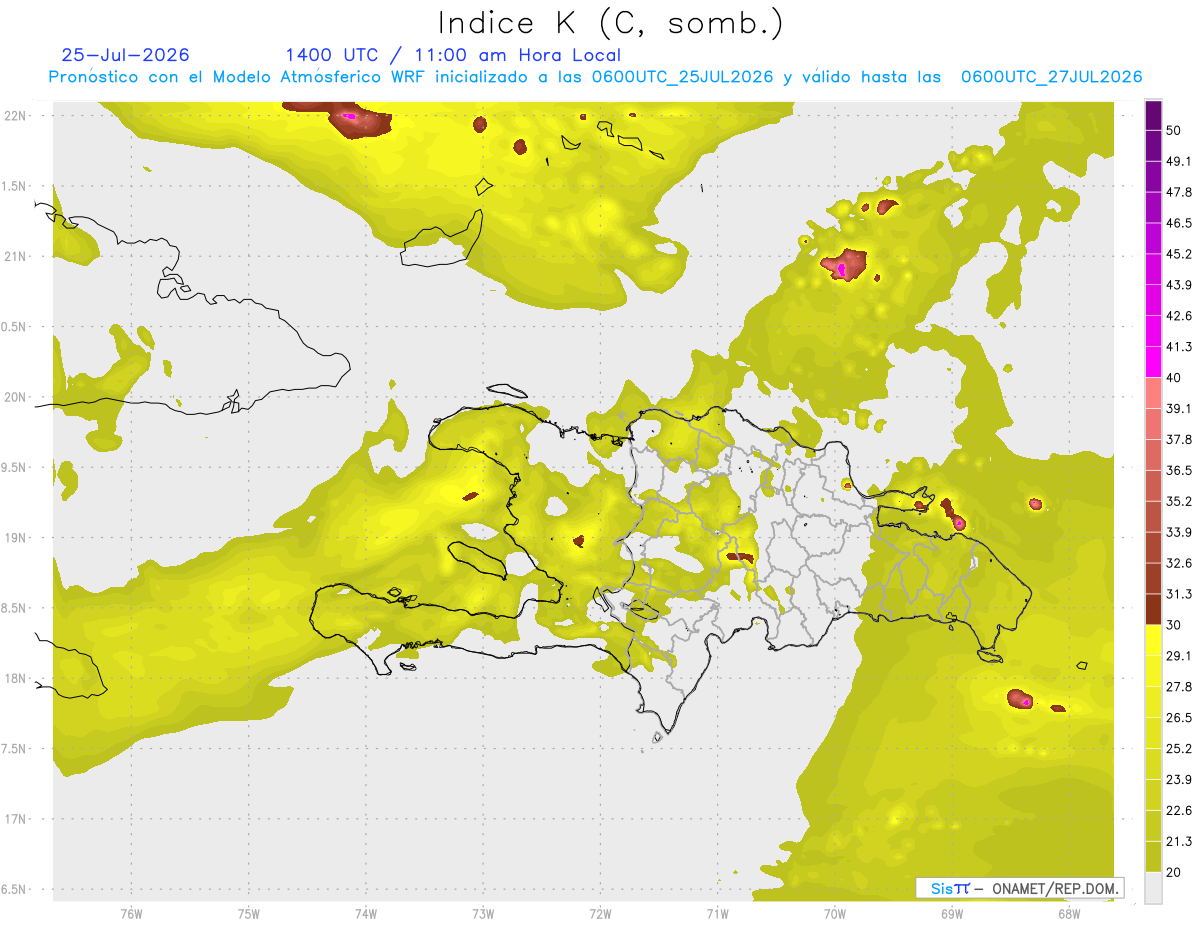This screenshot has height=927, width=1200.
Task: Click the 18N latitude label
Action: coord(15,678)
